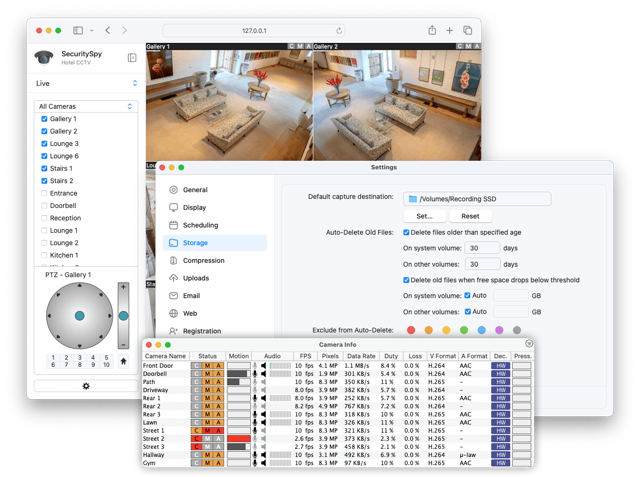Open the gear settings button under PTZ

(x=86, y=386)
